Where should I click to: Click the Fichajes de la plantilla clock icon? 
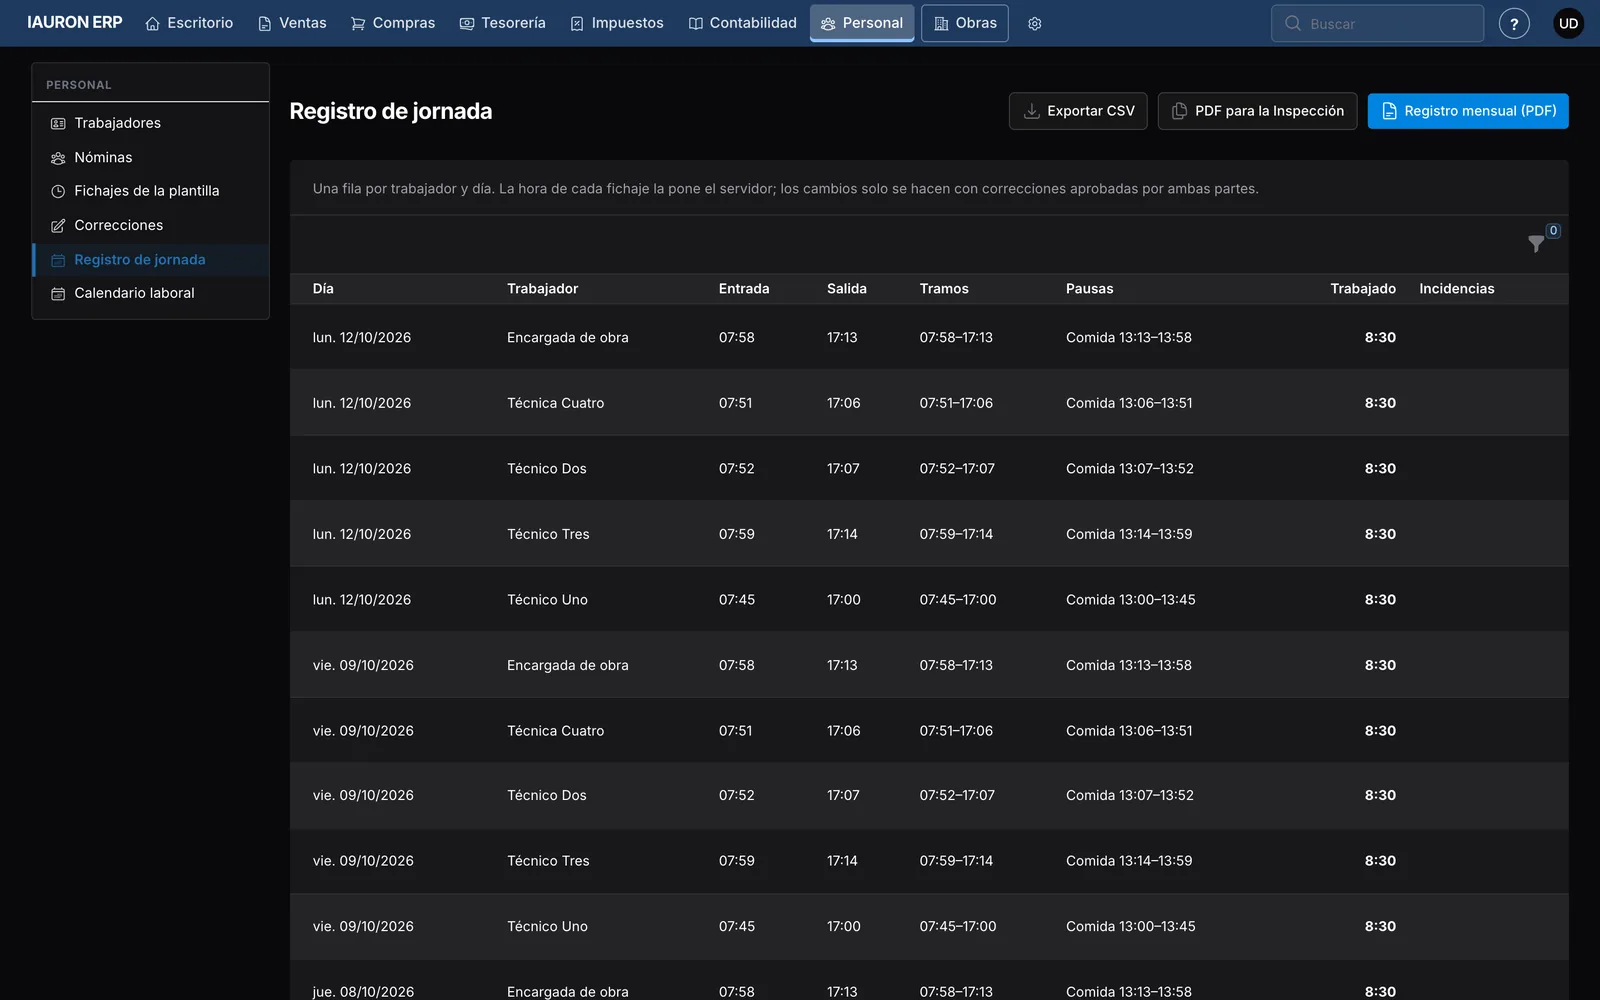tap(58, 192)
